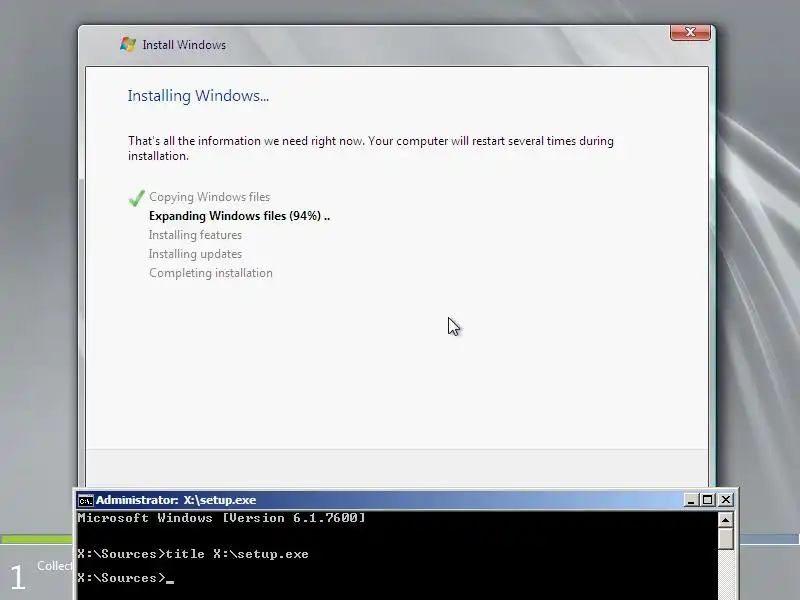This screenshot has height=600, width=800.
Task: Click the step number 1 at bottom left
Action: click(17, 578)
